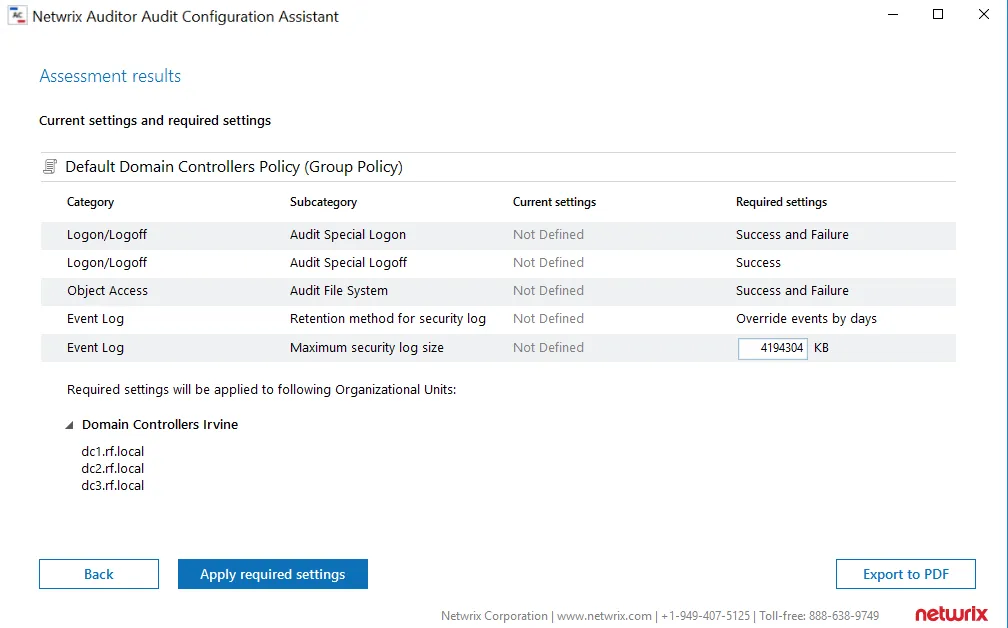Click the Category column header

pyautogui.click(x=91, y=202)
